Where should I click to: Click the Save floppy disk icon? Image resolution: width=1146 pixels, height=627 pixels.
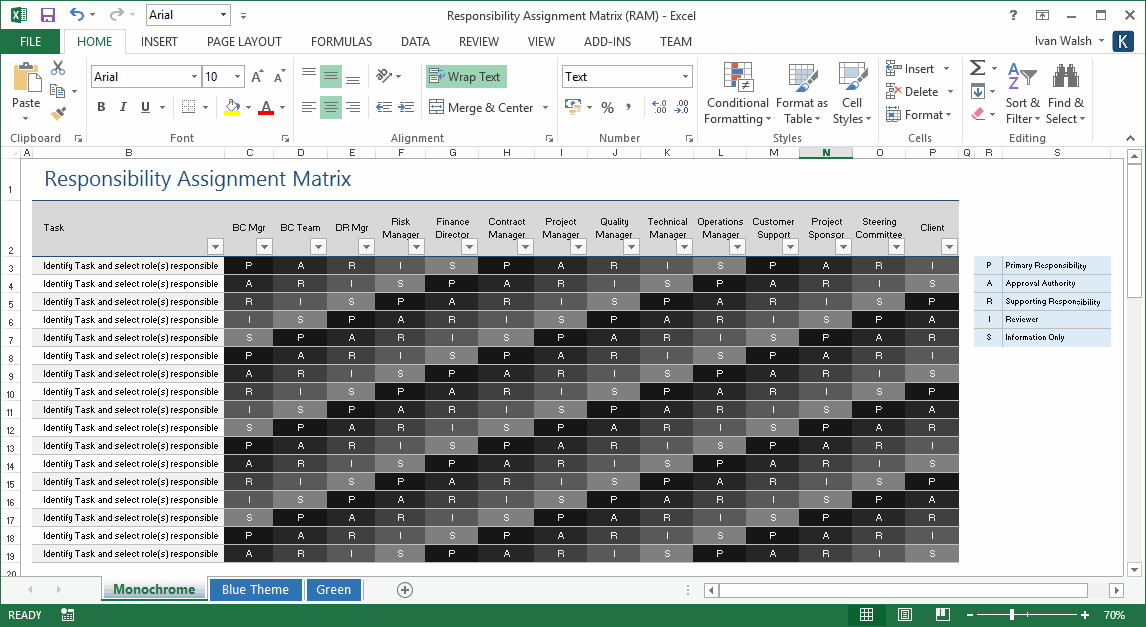point(48,15)
